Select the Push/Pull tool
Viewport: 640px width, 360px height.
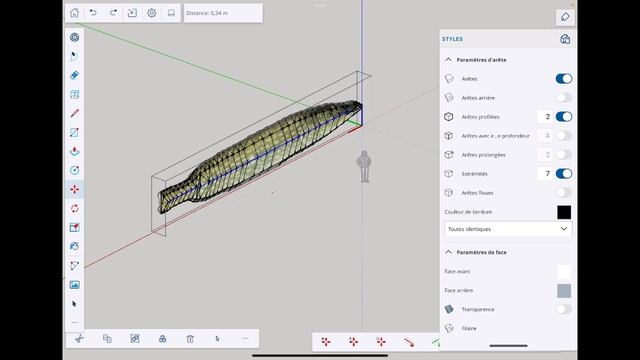(74, 151)
